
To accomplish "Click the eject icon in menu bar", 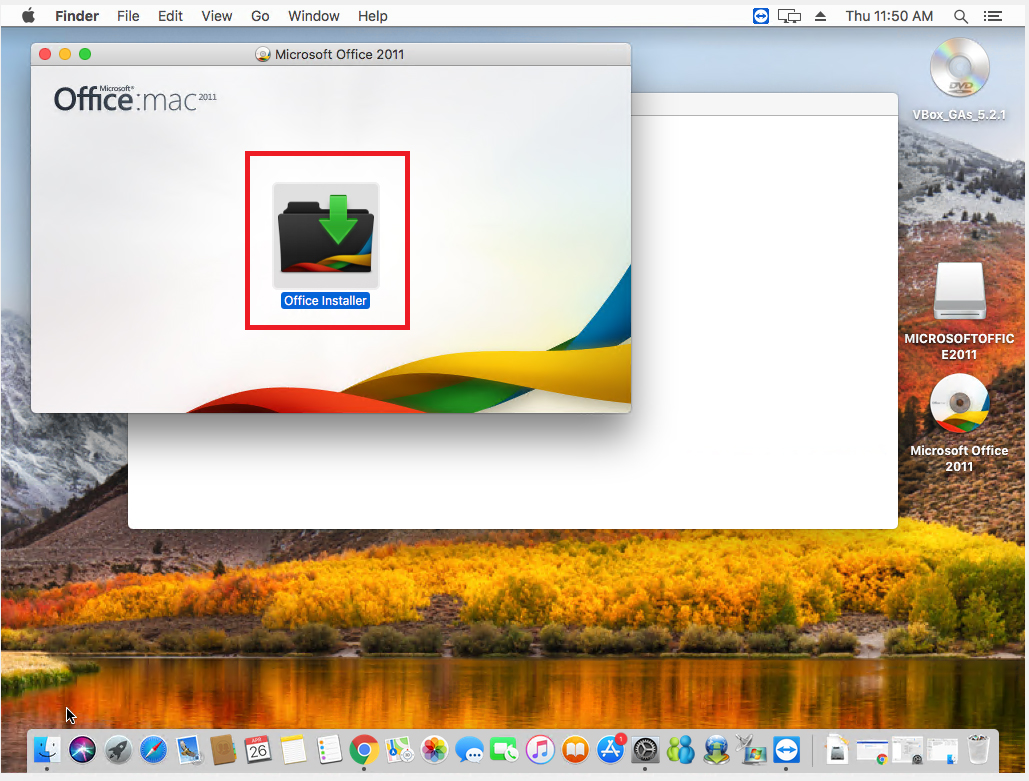I will (822, 16).
